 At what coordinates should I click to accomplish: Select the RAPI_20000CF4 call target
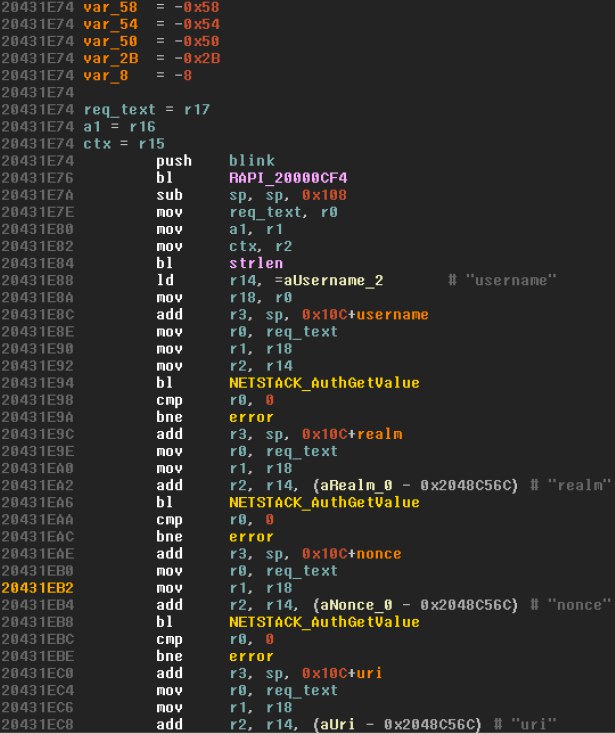point(288,178)
